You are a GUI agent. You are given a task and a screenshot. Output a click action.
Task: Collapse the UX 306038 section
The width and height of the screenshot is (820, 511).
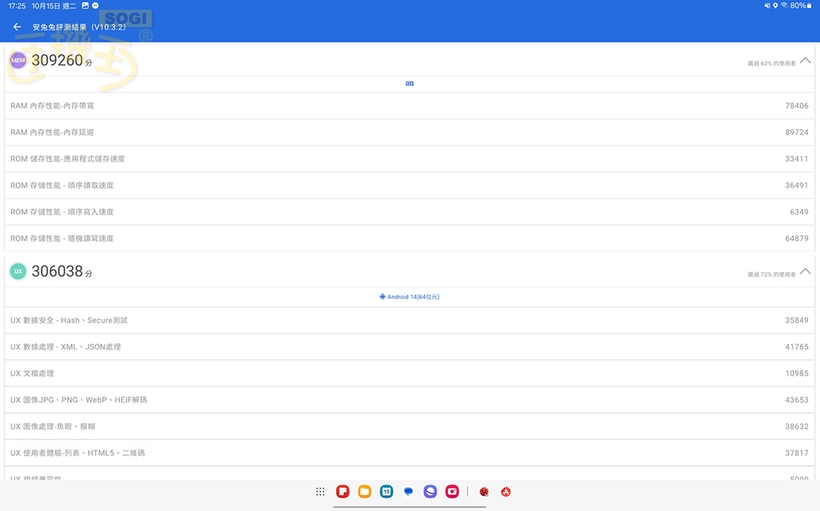pyautogui.click(x=805, y=271)
